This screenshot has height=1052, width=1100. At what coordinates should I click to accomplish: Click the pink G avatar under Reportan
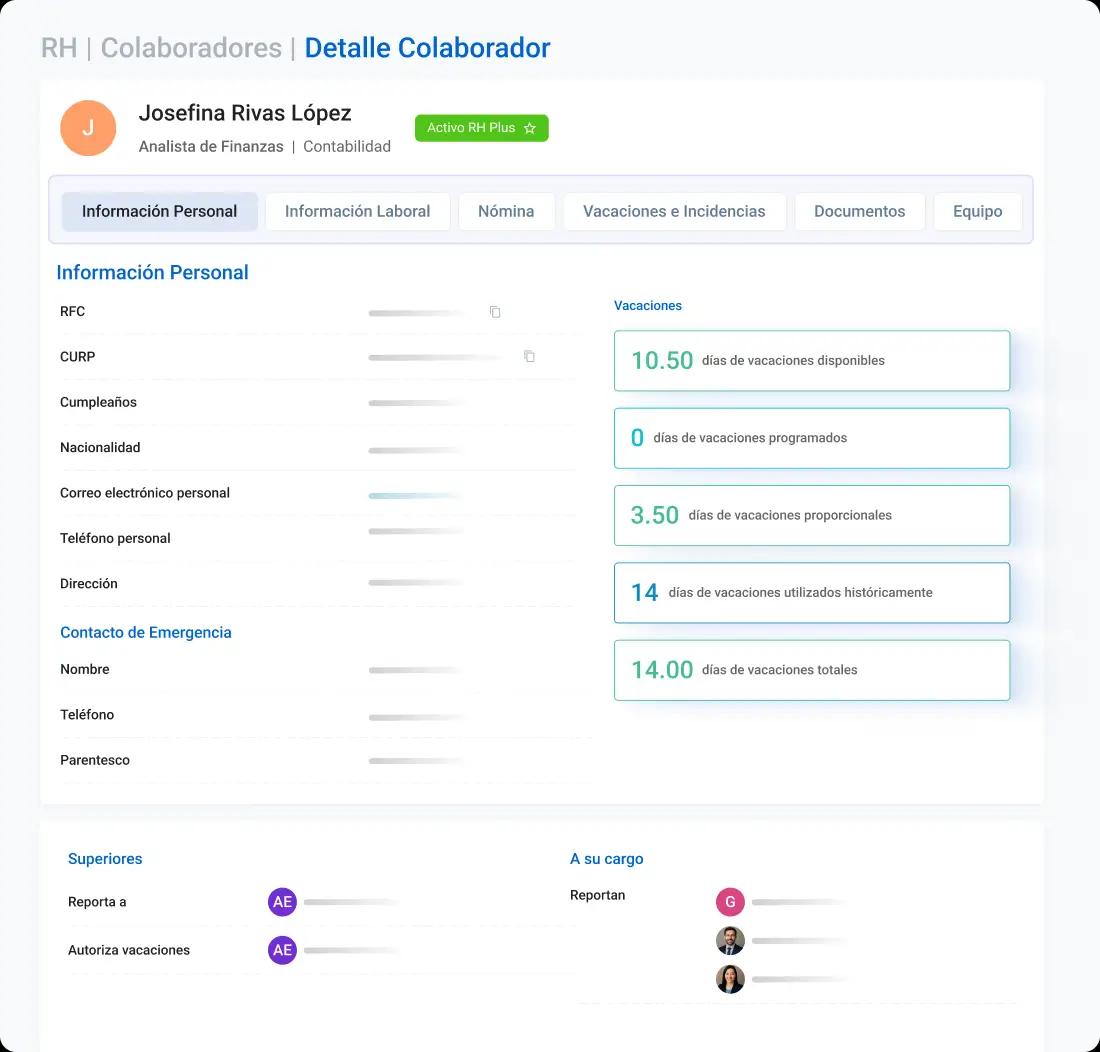click(730, 902)
